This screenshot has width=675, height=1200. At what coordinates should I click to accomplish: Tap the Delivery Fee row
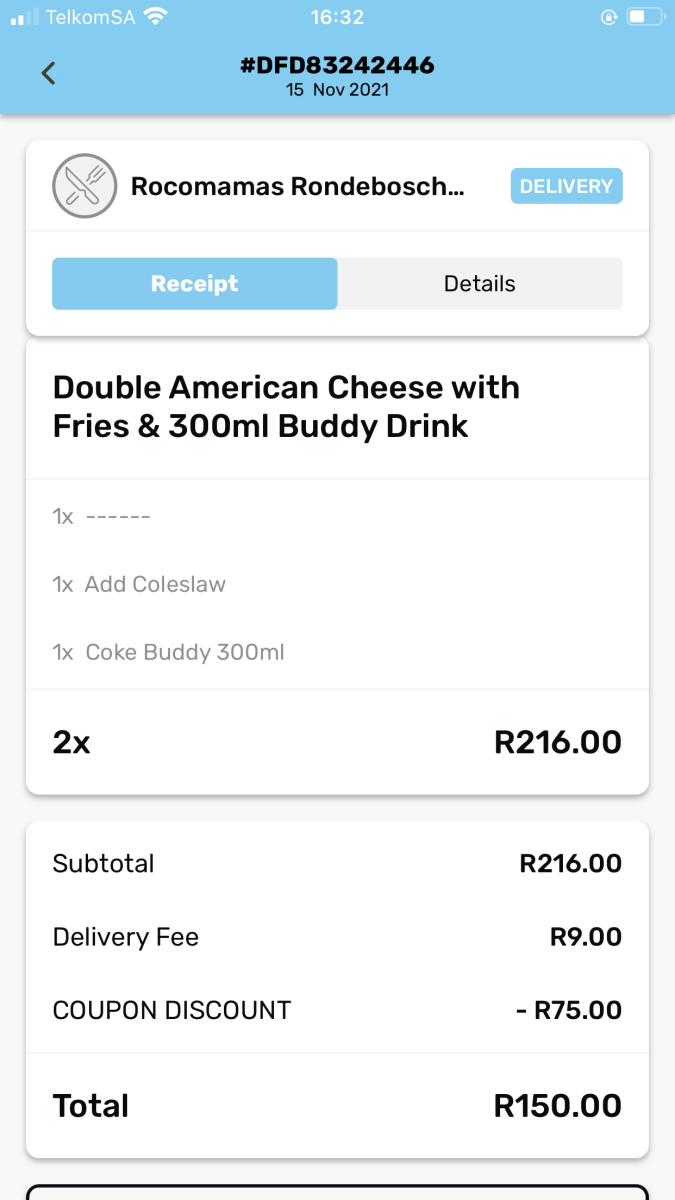pyautogui.click(x=337, y=937)
